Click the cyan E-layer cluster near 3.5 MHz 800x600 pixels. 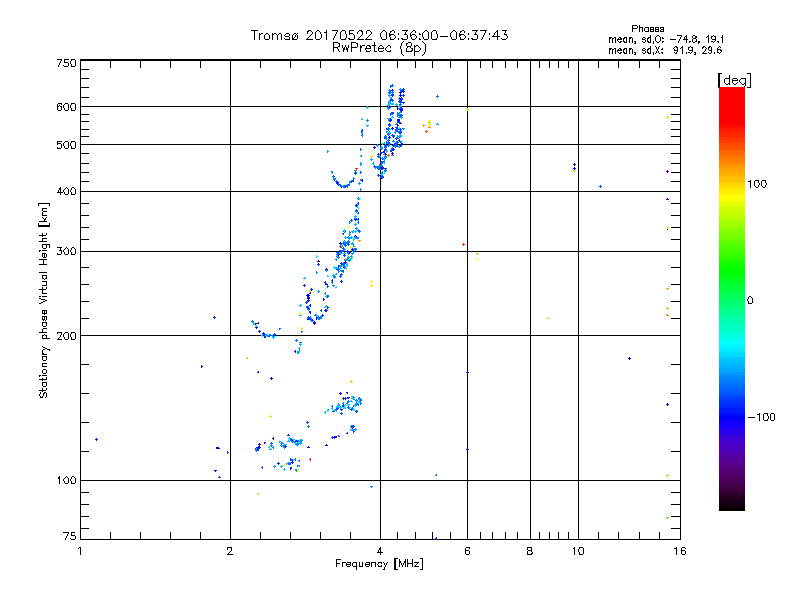tap(344, 404)
